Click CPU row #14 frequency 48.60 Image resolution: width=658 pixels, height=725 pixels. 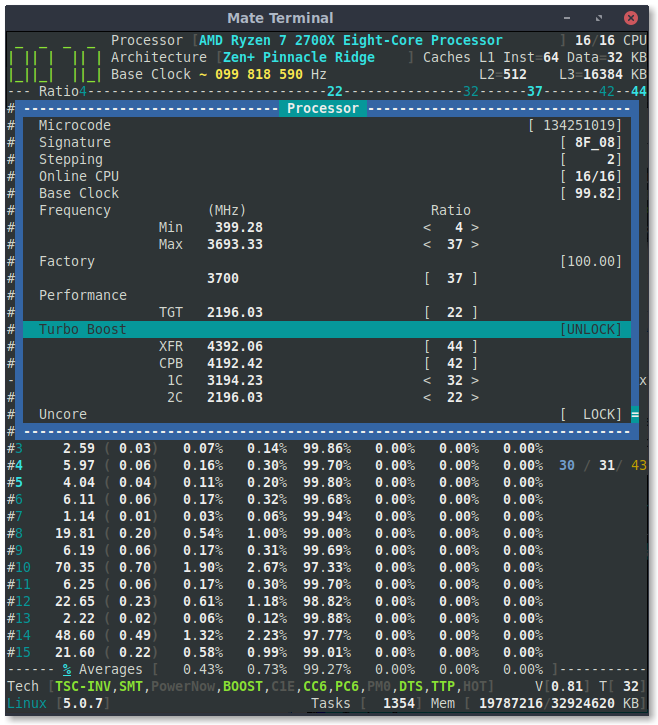pyautogui.click(x=75, y=635)
